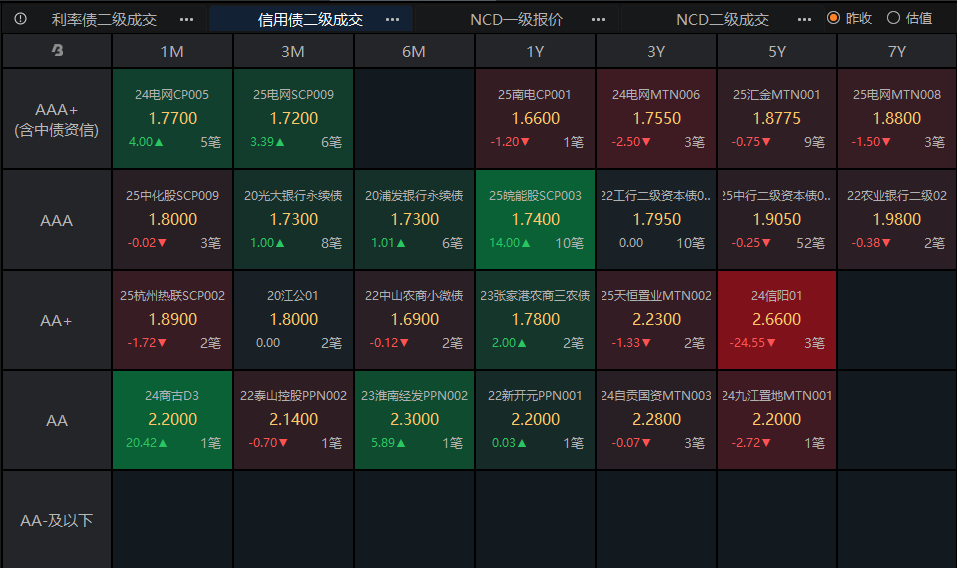The image size is (957, 568).
Task: Switch to NCD一级报价 tab
Action: pos(516,20)
